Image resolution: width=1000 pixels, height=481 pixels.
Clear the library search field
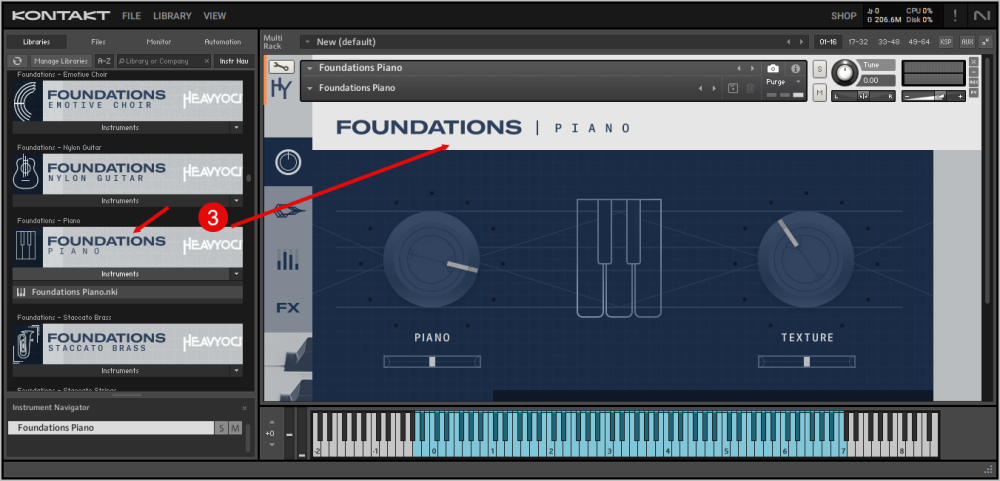pos(207,61)
